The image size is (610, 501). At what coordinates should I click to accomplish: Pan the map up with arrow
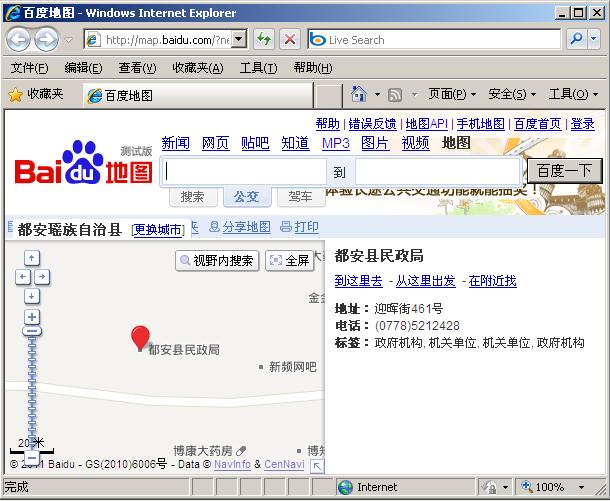click(32, 258)
